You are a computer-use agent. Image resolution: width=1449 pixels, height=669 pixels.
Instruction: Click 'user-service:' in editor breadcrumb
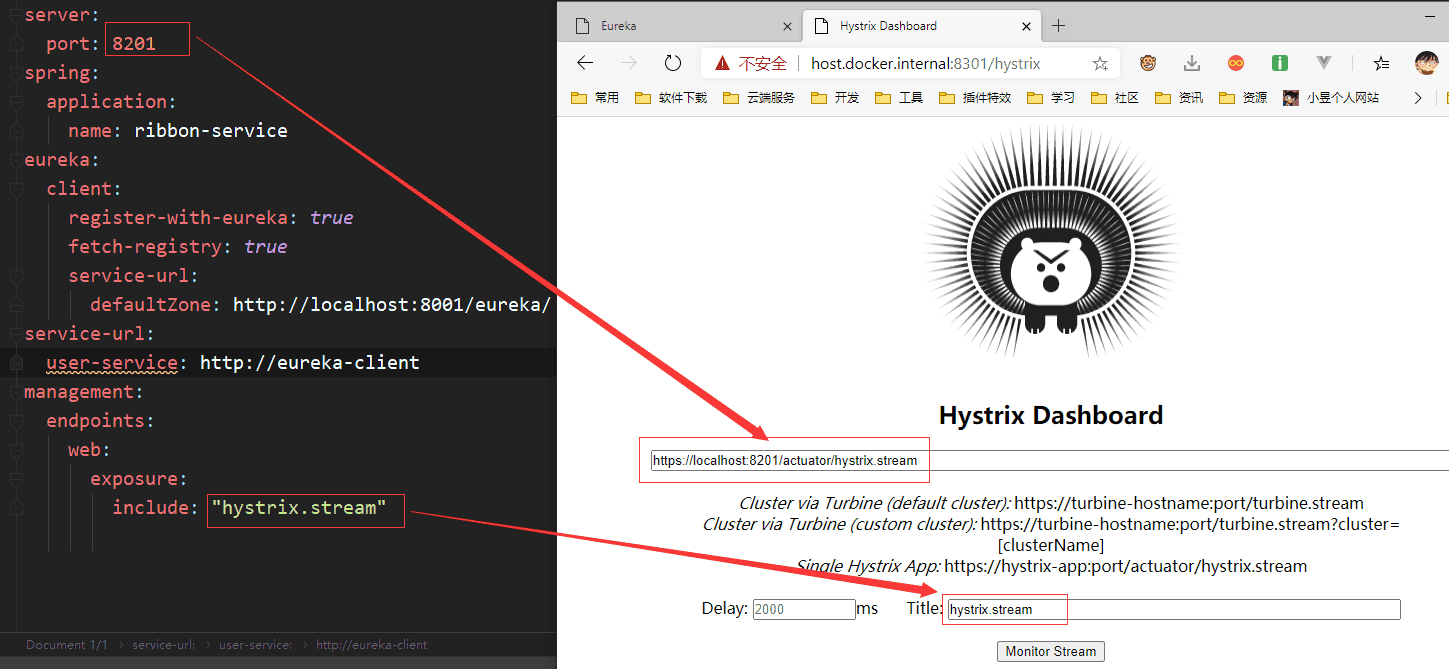tap(255, 645)
